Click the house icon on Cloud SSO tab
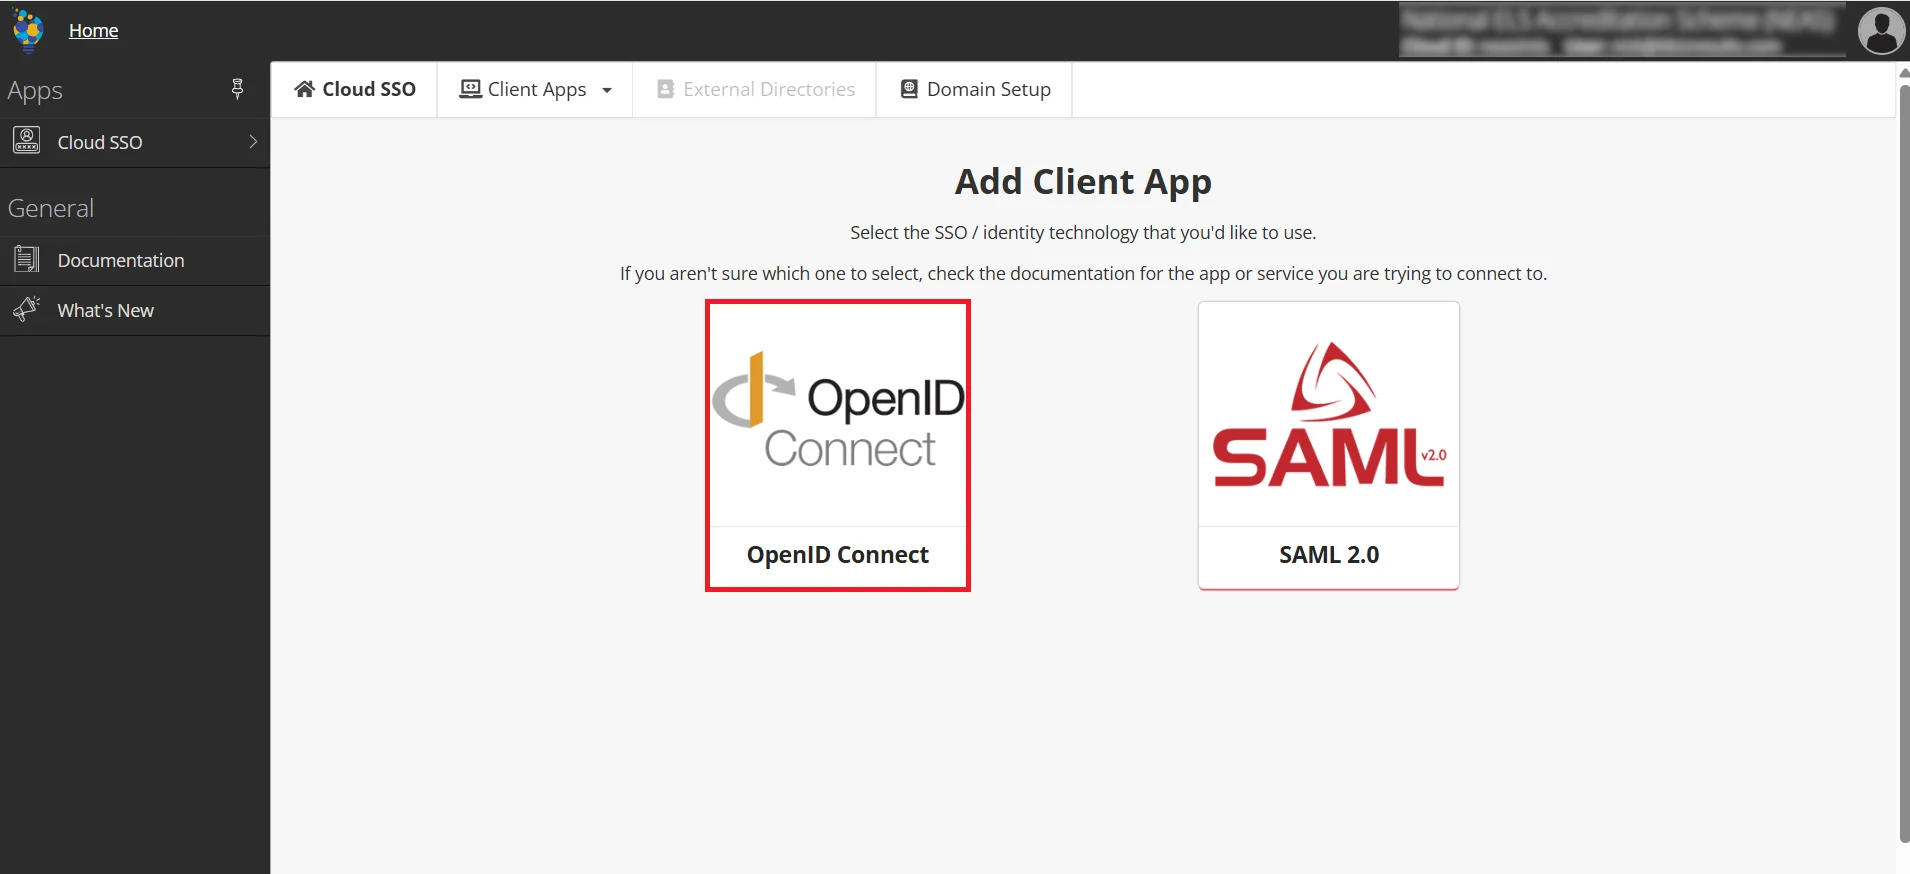This screenshot has width=1910, height=874. tap(304, 89)
